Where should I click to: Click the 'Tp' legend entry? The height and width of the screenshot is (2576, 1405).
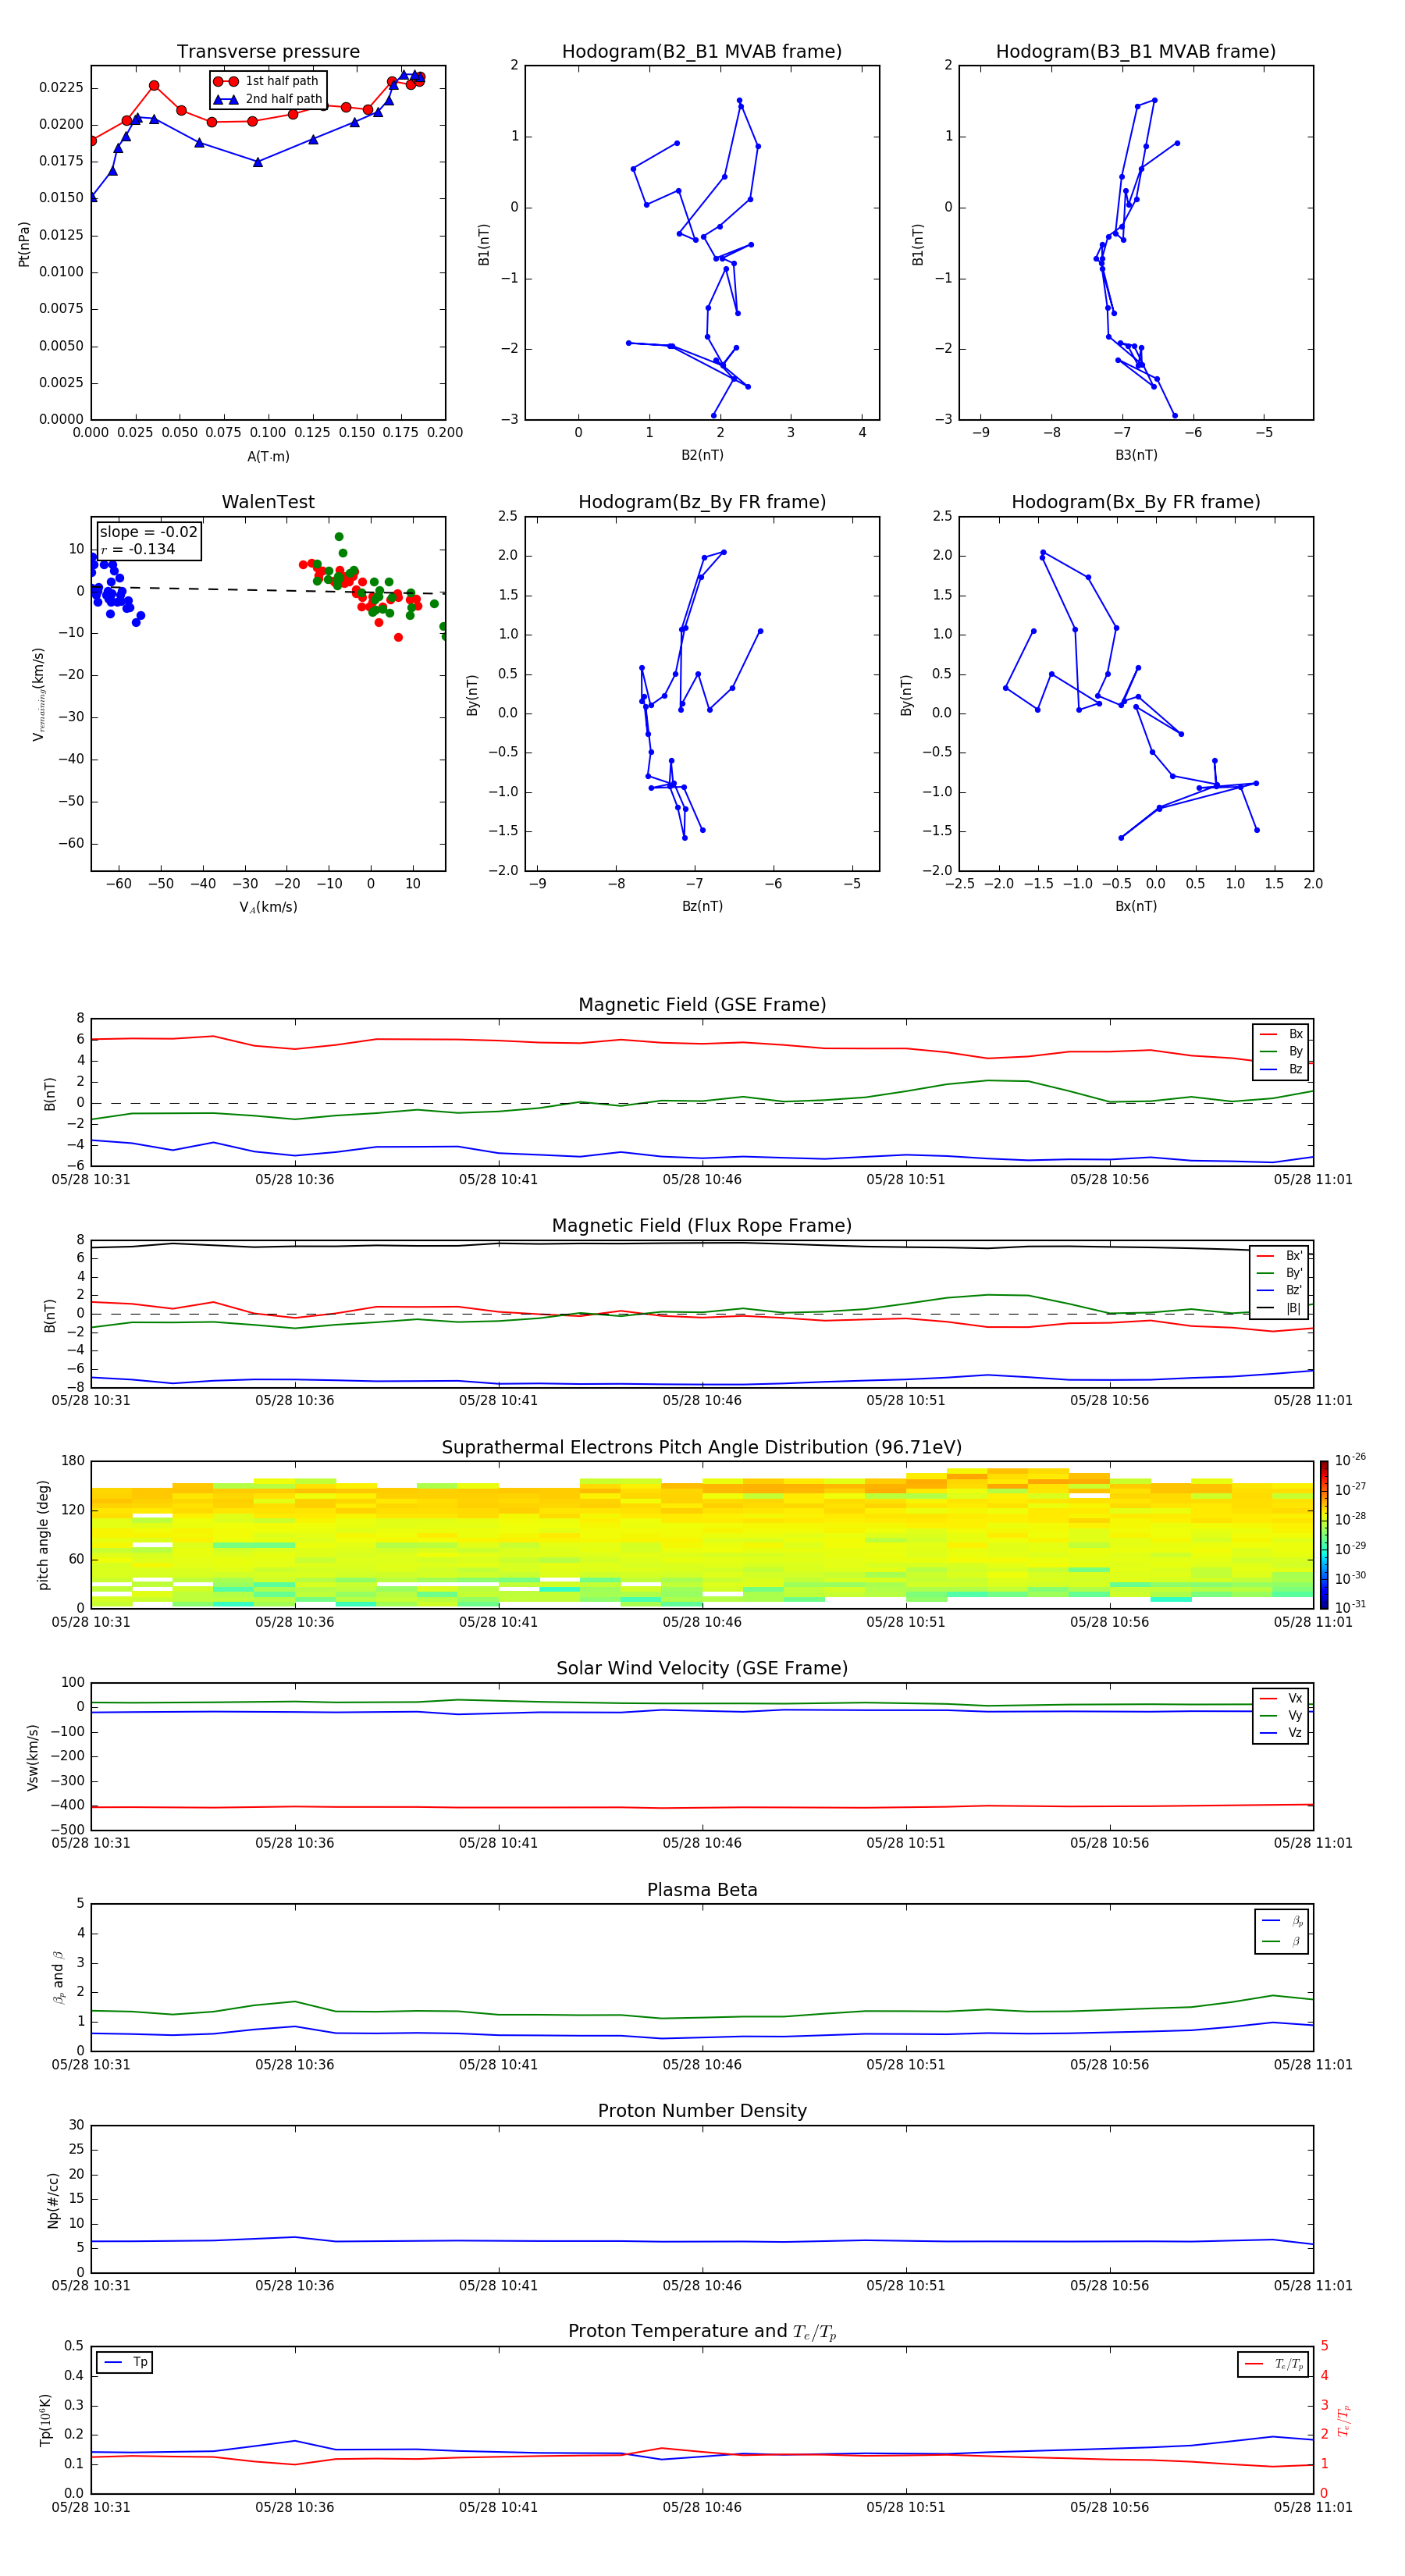(x=125, y=2362)
